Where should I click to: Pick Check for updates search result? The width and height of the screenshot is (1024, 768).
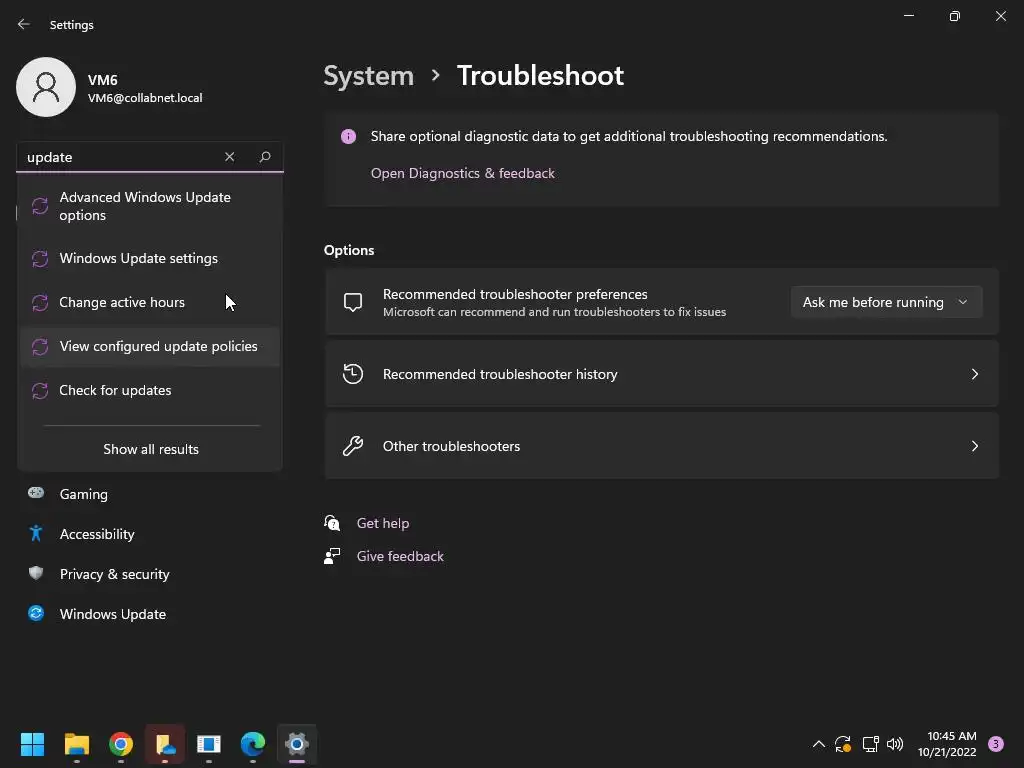[150, 391]
